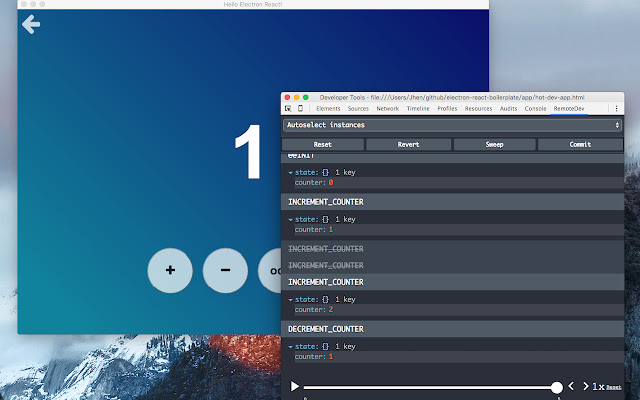Image resolution: width=640 pixels, height=400 pixels.
Task: Switch to the Console tab
Action: click(x=535, y=107)
